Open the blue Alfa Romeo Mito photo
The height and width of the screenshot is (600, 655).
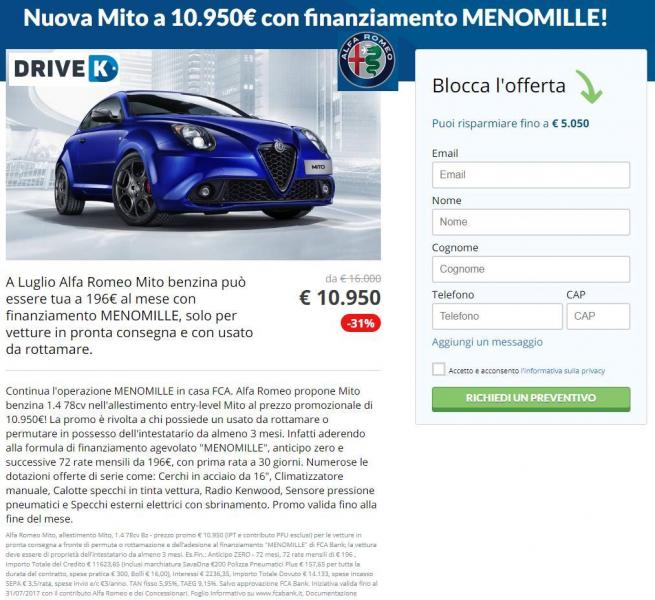(x=193, y=155)
